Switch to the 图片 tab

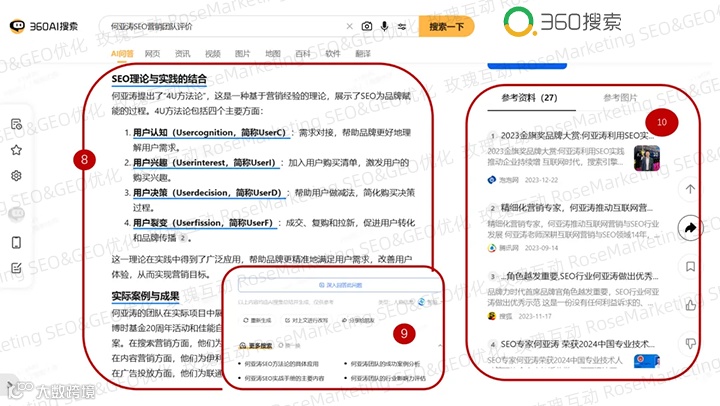(x=242, y=54)
